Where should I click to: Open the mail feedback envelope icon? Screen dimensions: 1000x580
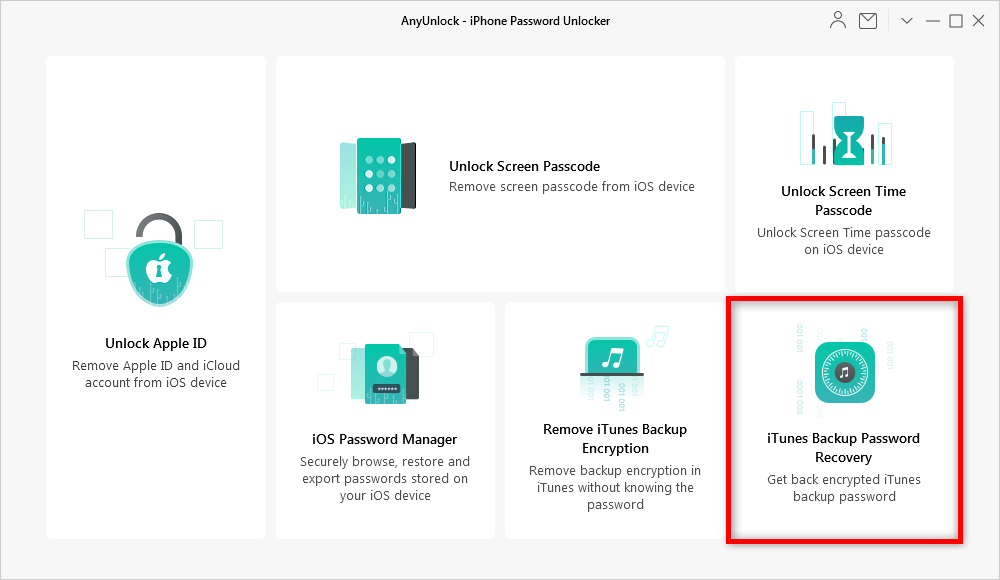(867, 21)
